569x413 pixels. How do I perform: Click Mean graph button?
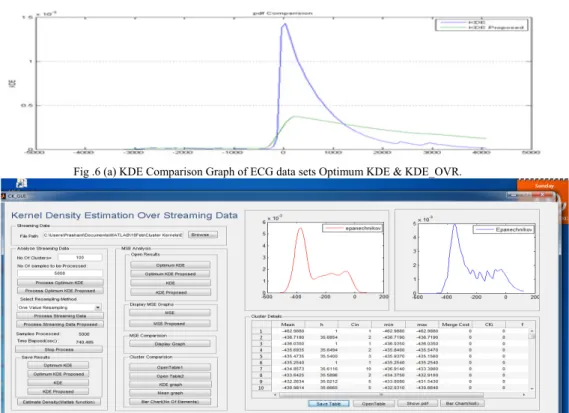pos(170,393)
